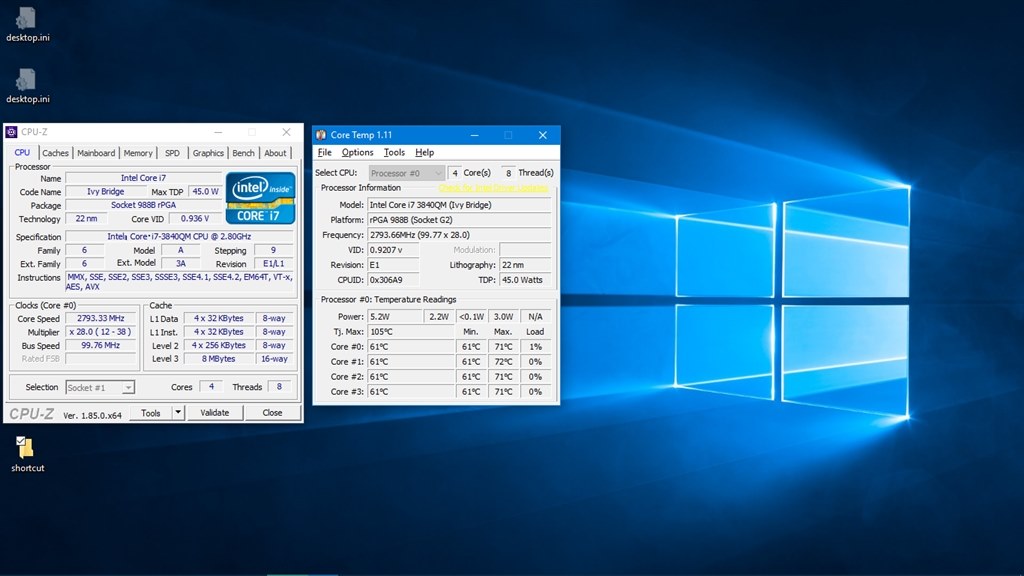Close the Core Temp window
The width and height of the screenshot is (1024, 576).
pyautogui.click(x=543, y=135)
